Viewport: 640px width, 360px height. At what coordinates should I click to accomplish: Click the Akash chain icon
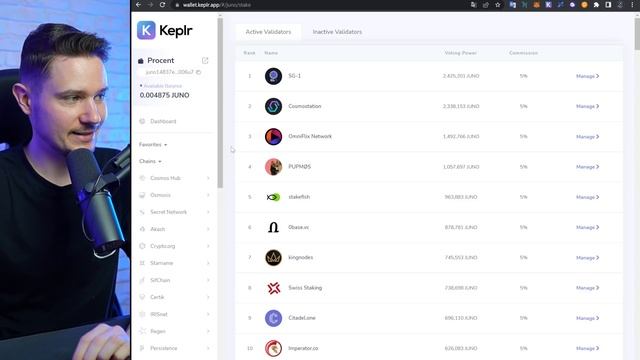(142, 229)
